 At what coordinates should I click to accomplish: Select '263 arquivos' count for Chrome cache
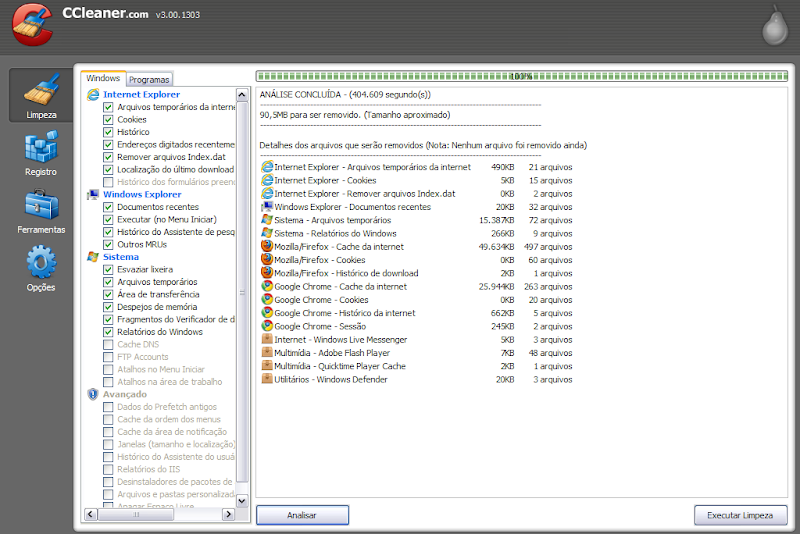tap(548, 287)
